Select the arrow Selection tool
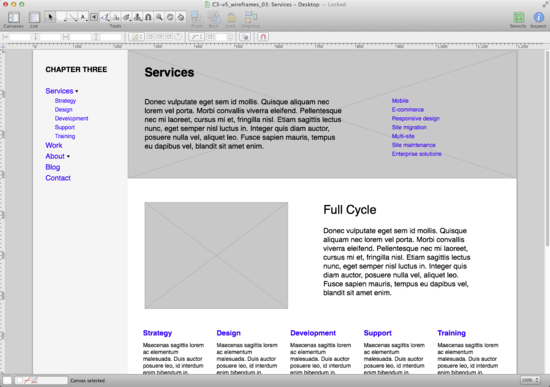Screen dimensions: 550x387 coord(51,17)
